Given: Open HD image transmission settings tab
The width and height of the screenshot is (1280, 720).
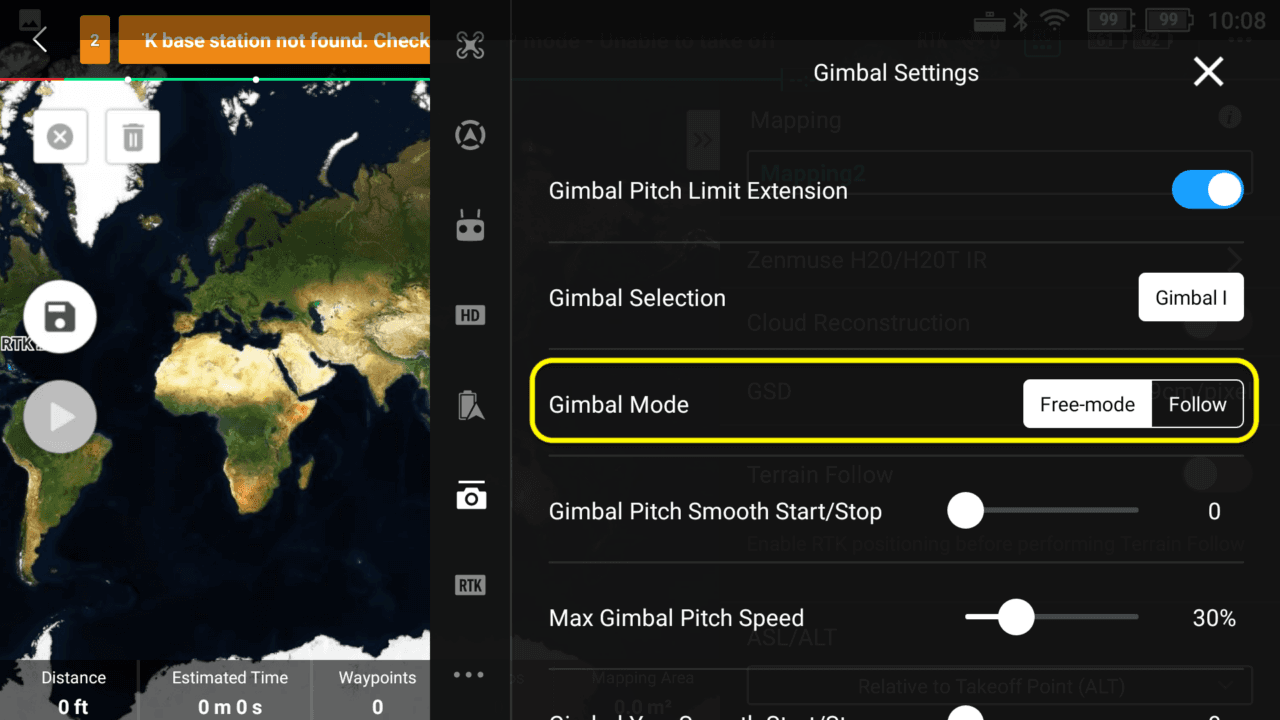Looking at the screenshot, I should click(x=470, y=316).
